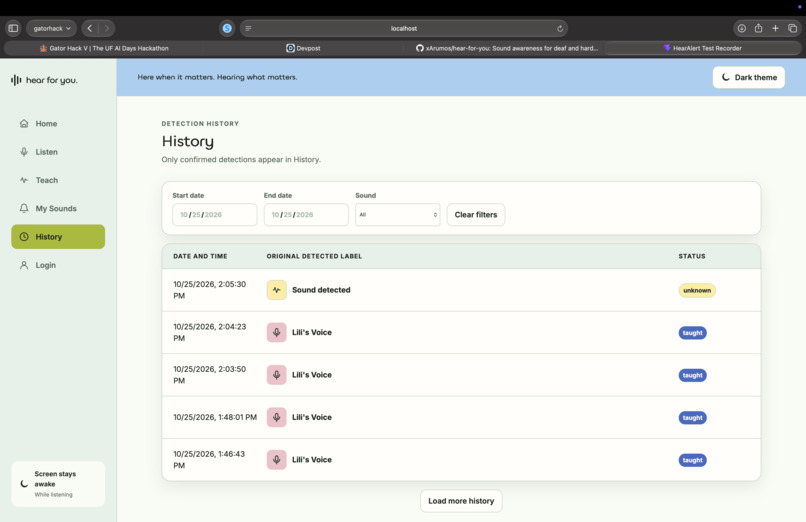Go forward in browser history
This screenshot has height=522, width=806.
tap(106, 28)
